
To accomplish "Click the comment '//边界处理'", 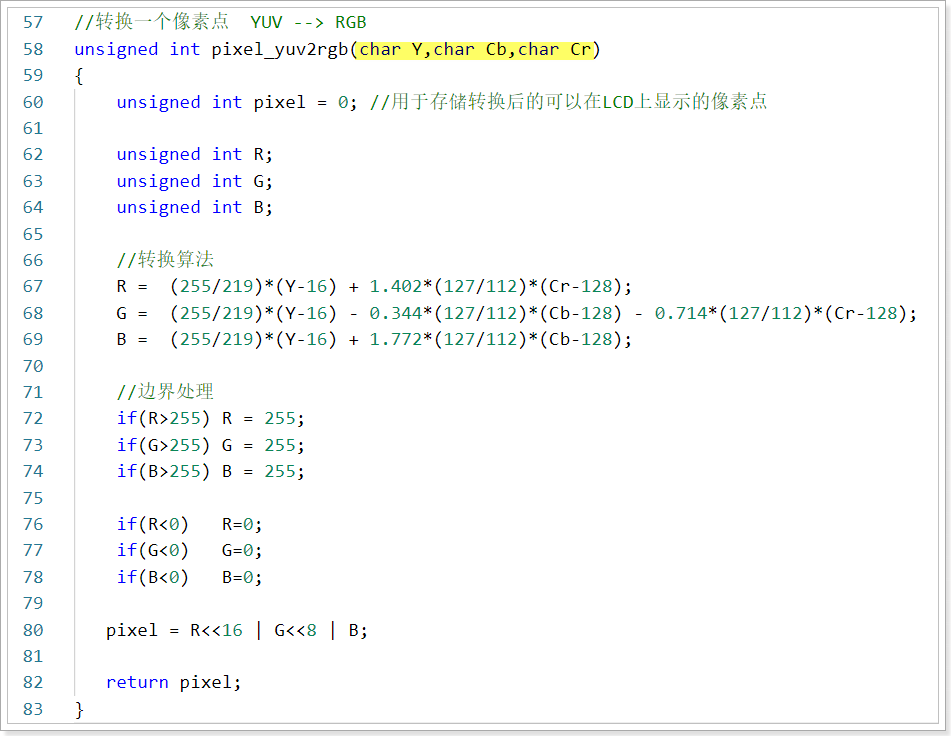I will click(165, 392).
